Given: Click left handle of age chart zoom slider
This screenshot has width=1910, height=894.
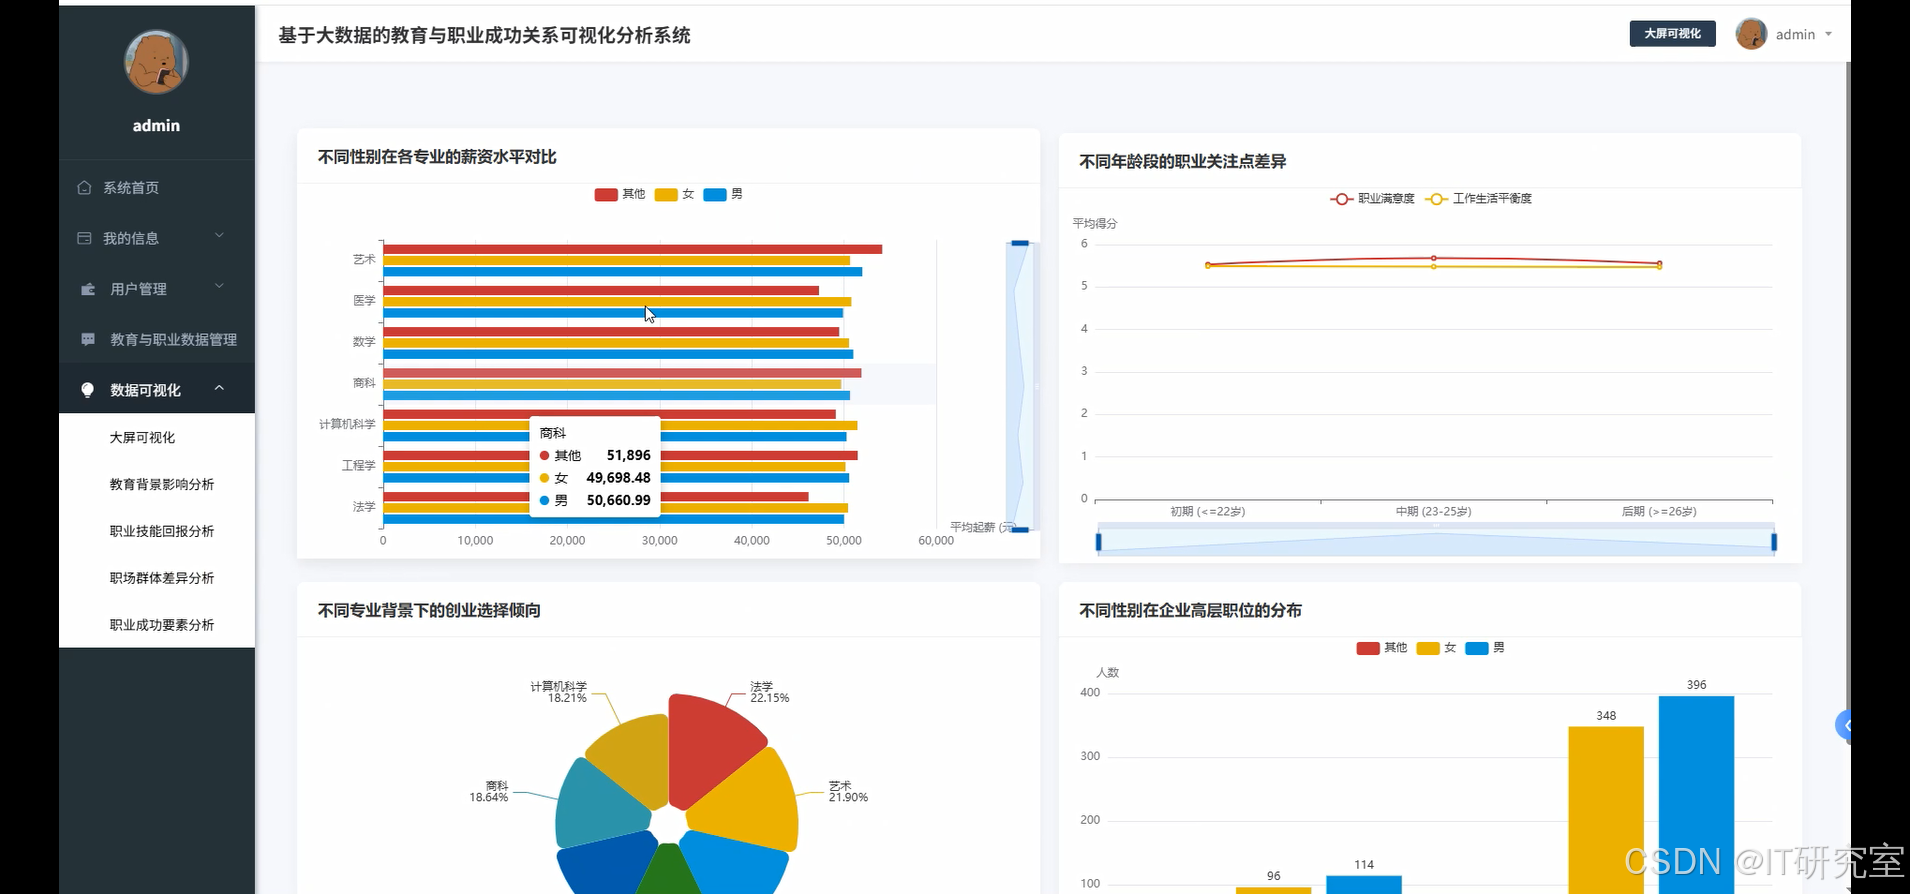Looking at the screenshot, I should coord(1098,542).
